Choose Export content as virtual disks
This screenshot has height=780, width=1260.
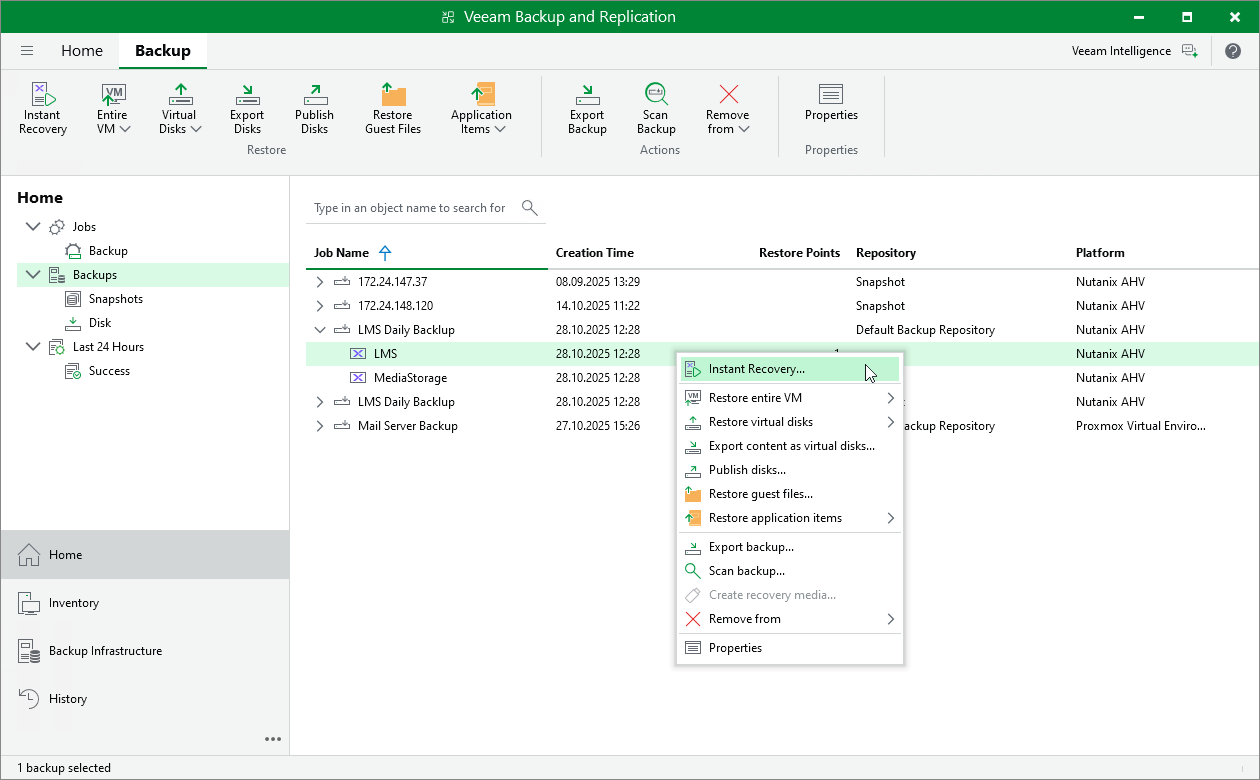(x=789, y=446)
